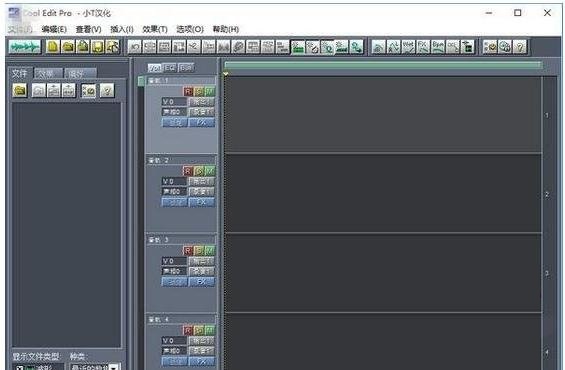Click the undo arrow icon in main toolbar
Image resolution: width=565 pixels, height=370 pixels.
tap(135, 47)
